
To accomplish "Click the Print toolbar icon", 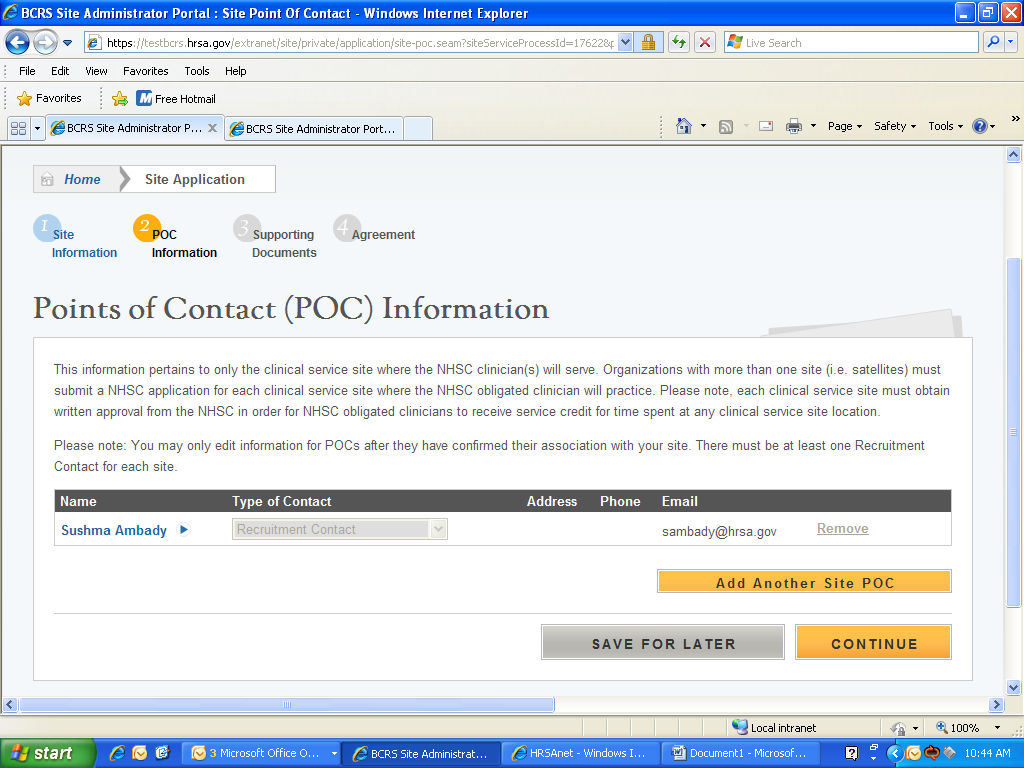I will [794, 126].
